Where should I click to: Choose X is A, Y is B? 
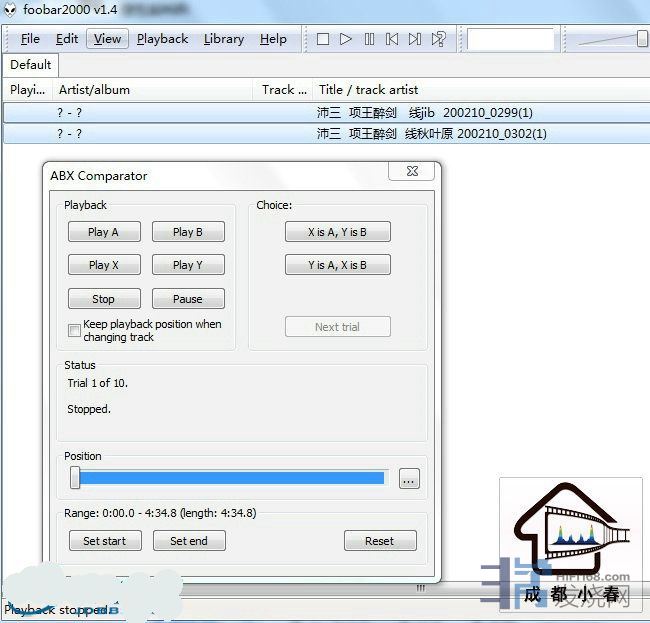click(337, 232)
